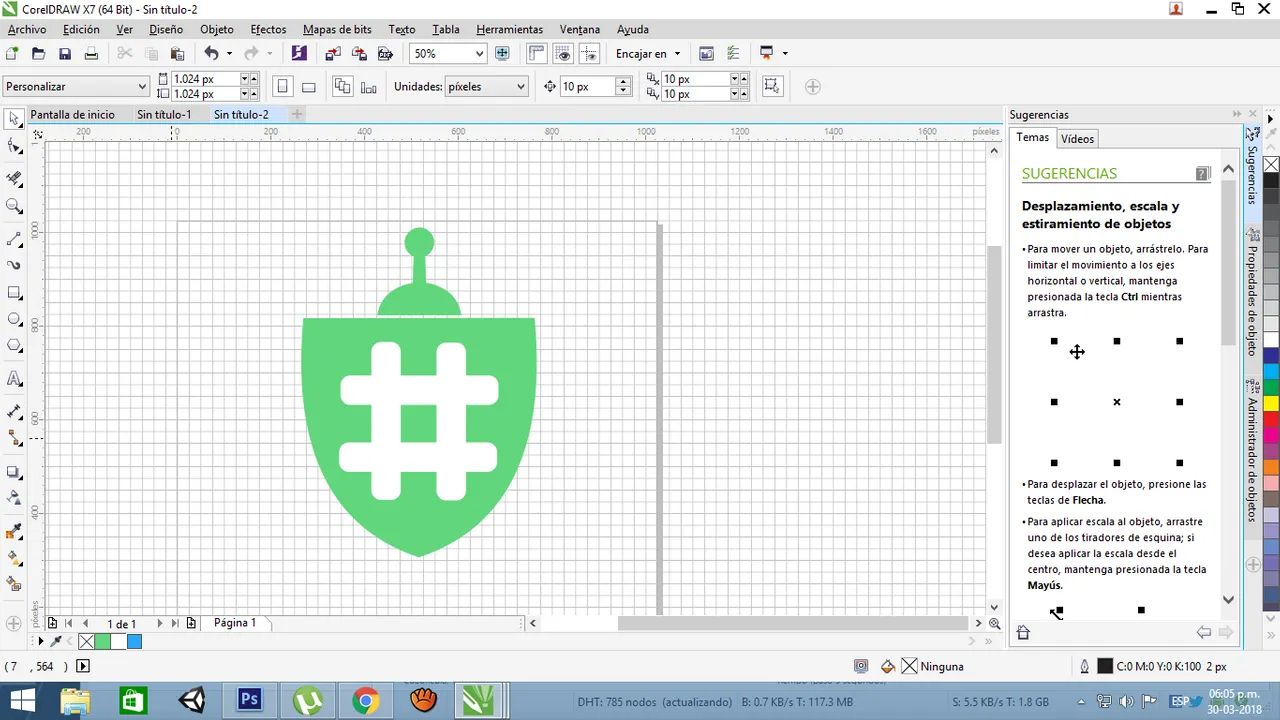Screen dimensions: 1280x720
Task: Select the Zoom magnifier tool
Action: coord(14,206)
